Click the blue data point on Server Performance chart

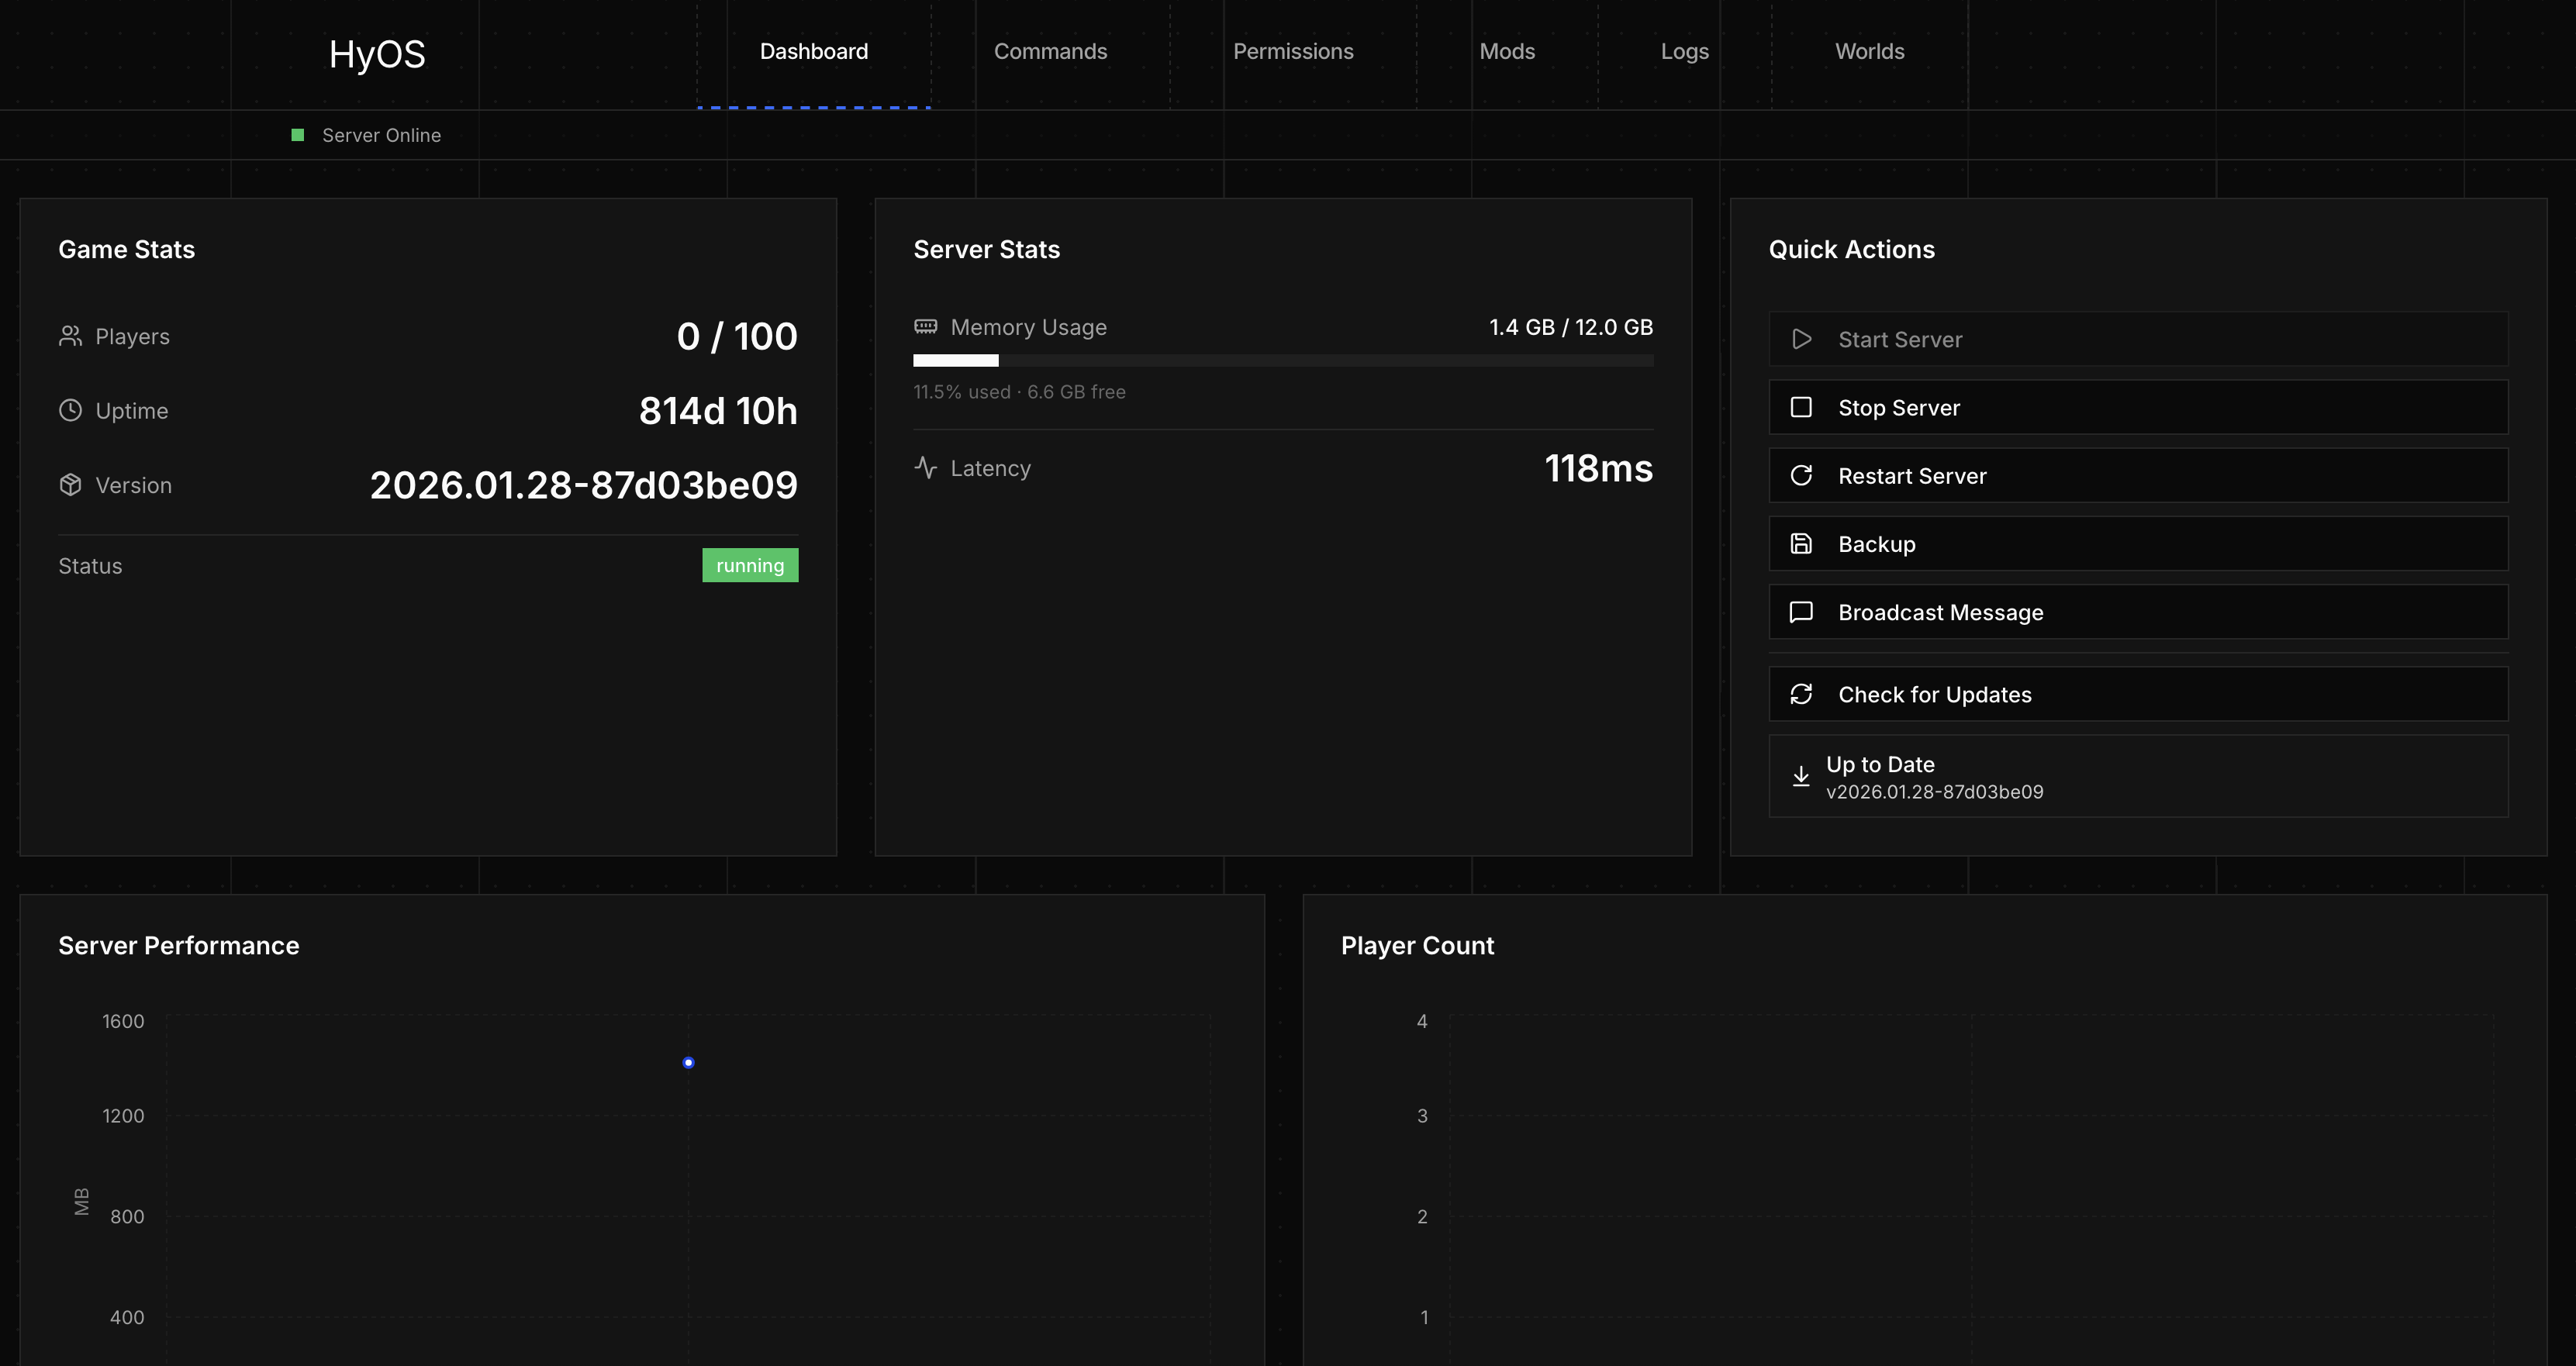click(x=688, y=1062)
